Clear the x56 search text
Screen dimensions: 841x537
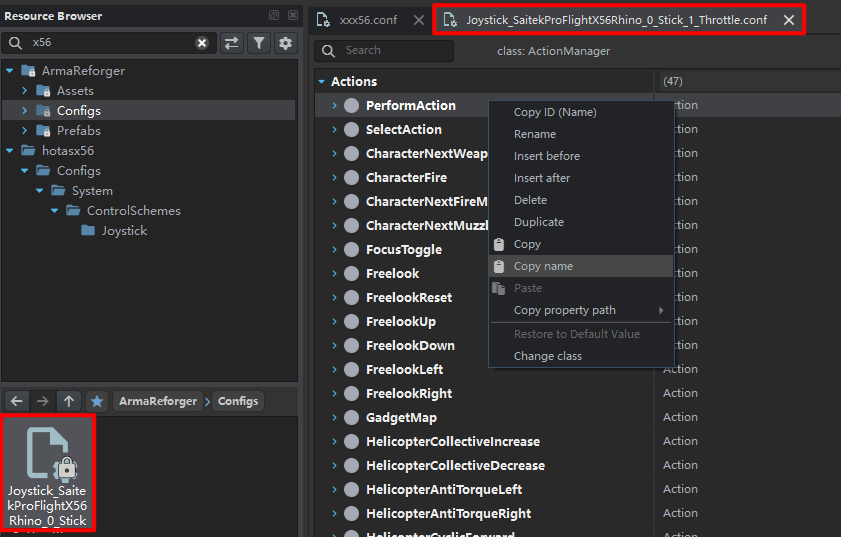pyautogui.click(x=202, y=43)
